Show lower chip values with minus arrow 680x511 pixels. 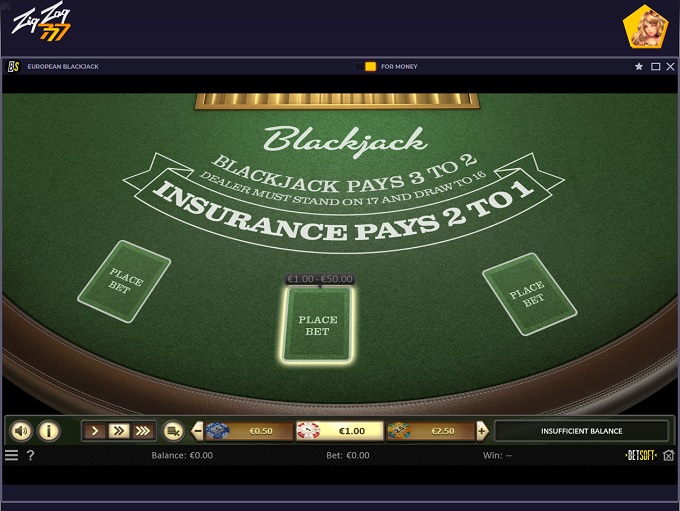[x=197, y=431]
